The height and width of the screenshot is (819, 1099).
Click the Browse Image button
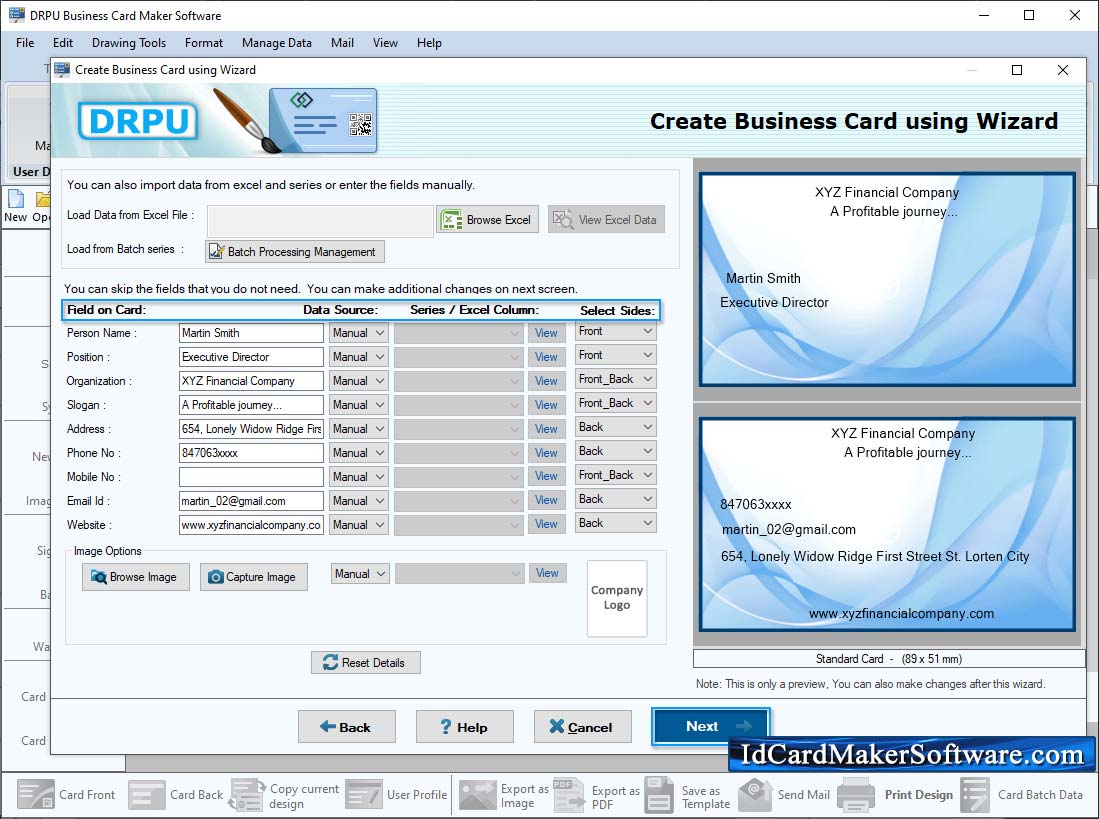[x=136, y=577]
